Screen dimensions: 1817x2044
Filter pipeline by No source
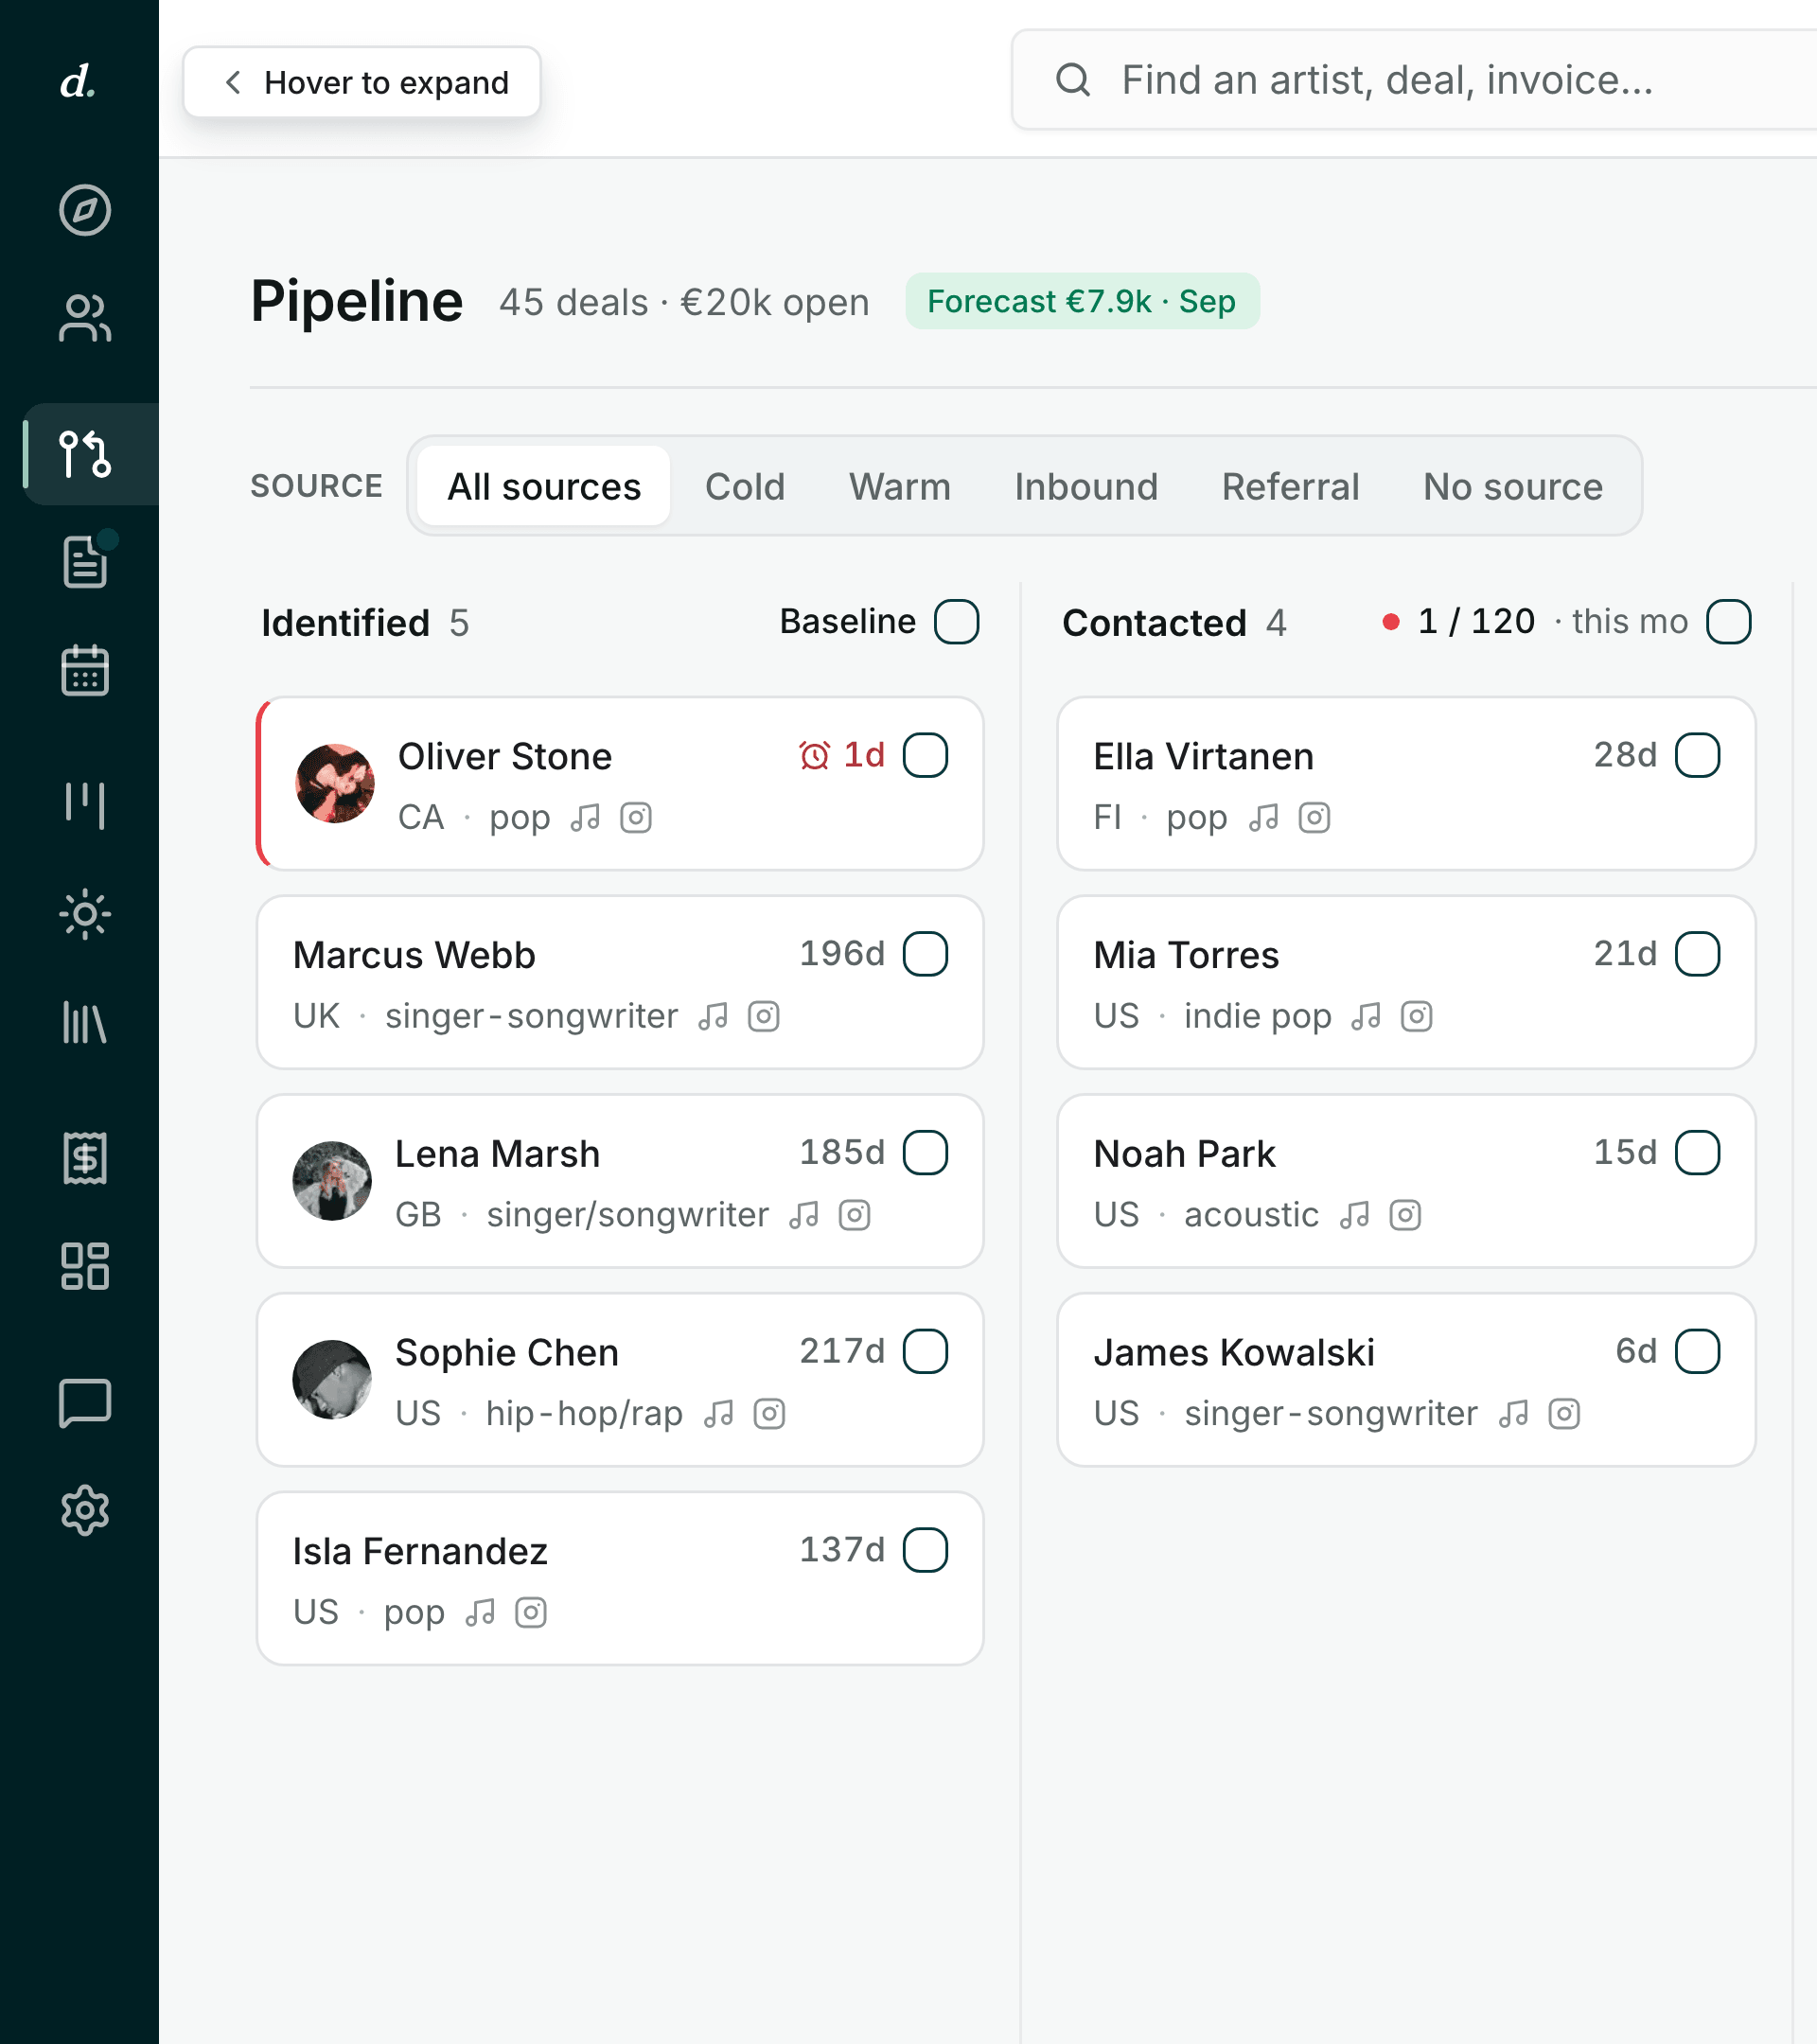pyautogui.click(x=1513, y=486)
